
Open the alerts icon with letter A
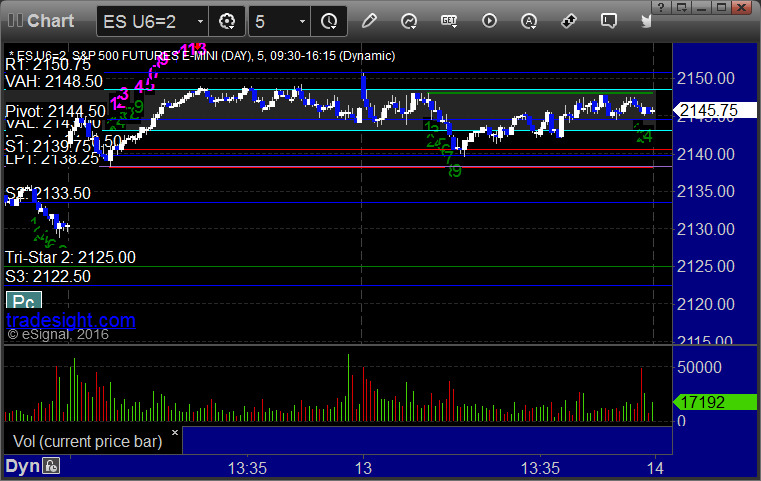tap(529, 21)
